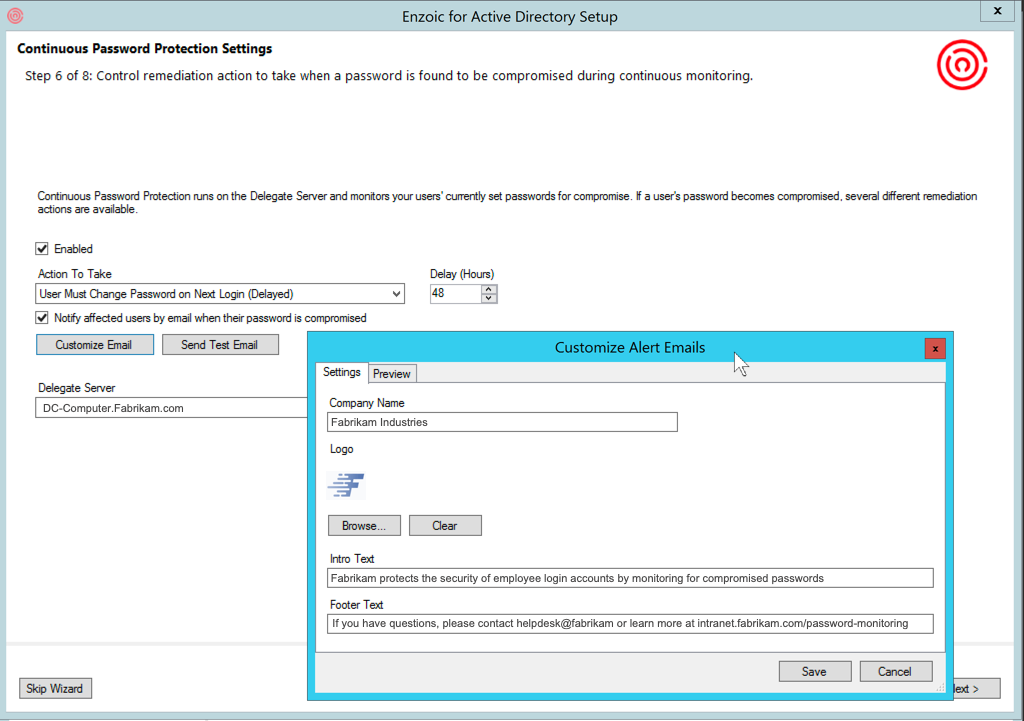
Task: Click the 'Action To Take' label
Action: click(74, 274)
